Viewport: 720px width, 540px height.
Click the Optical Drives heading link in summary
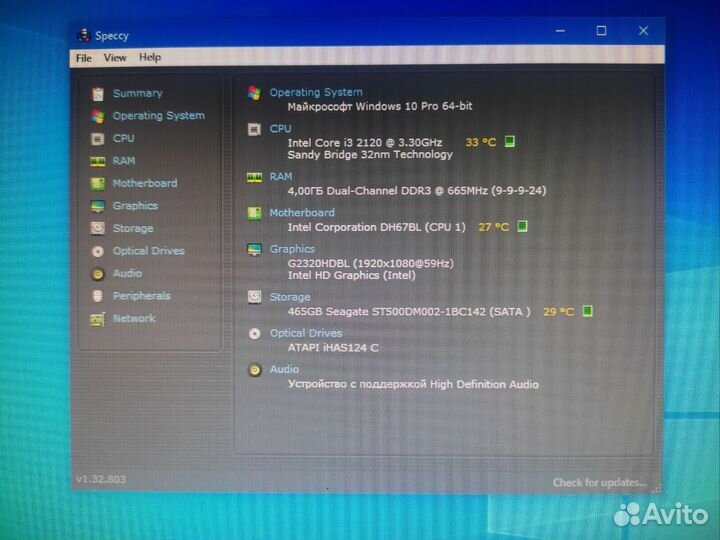[306, 333]
